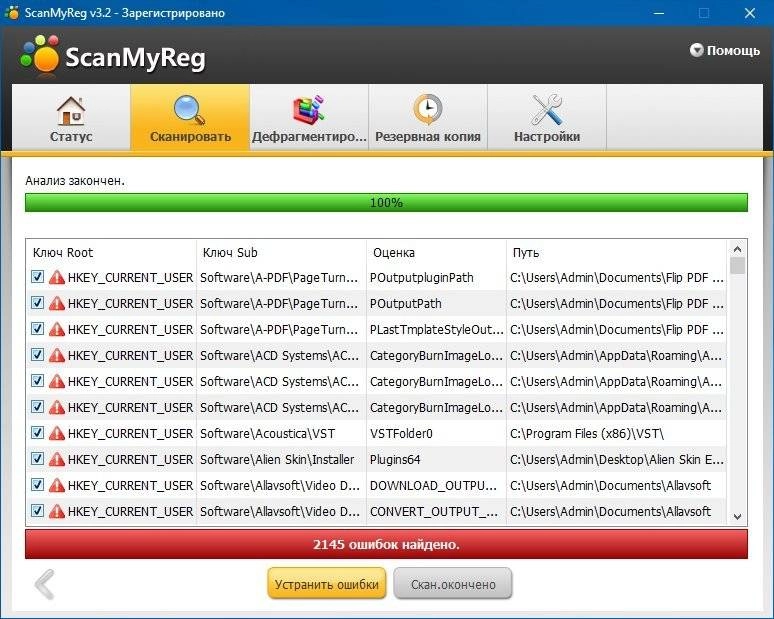Click the ScanMyReg title bar app icon

(11, 12)
